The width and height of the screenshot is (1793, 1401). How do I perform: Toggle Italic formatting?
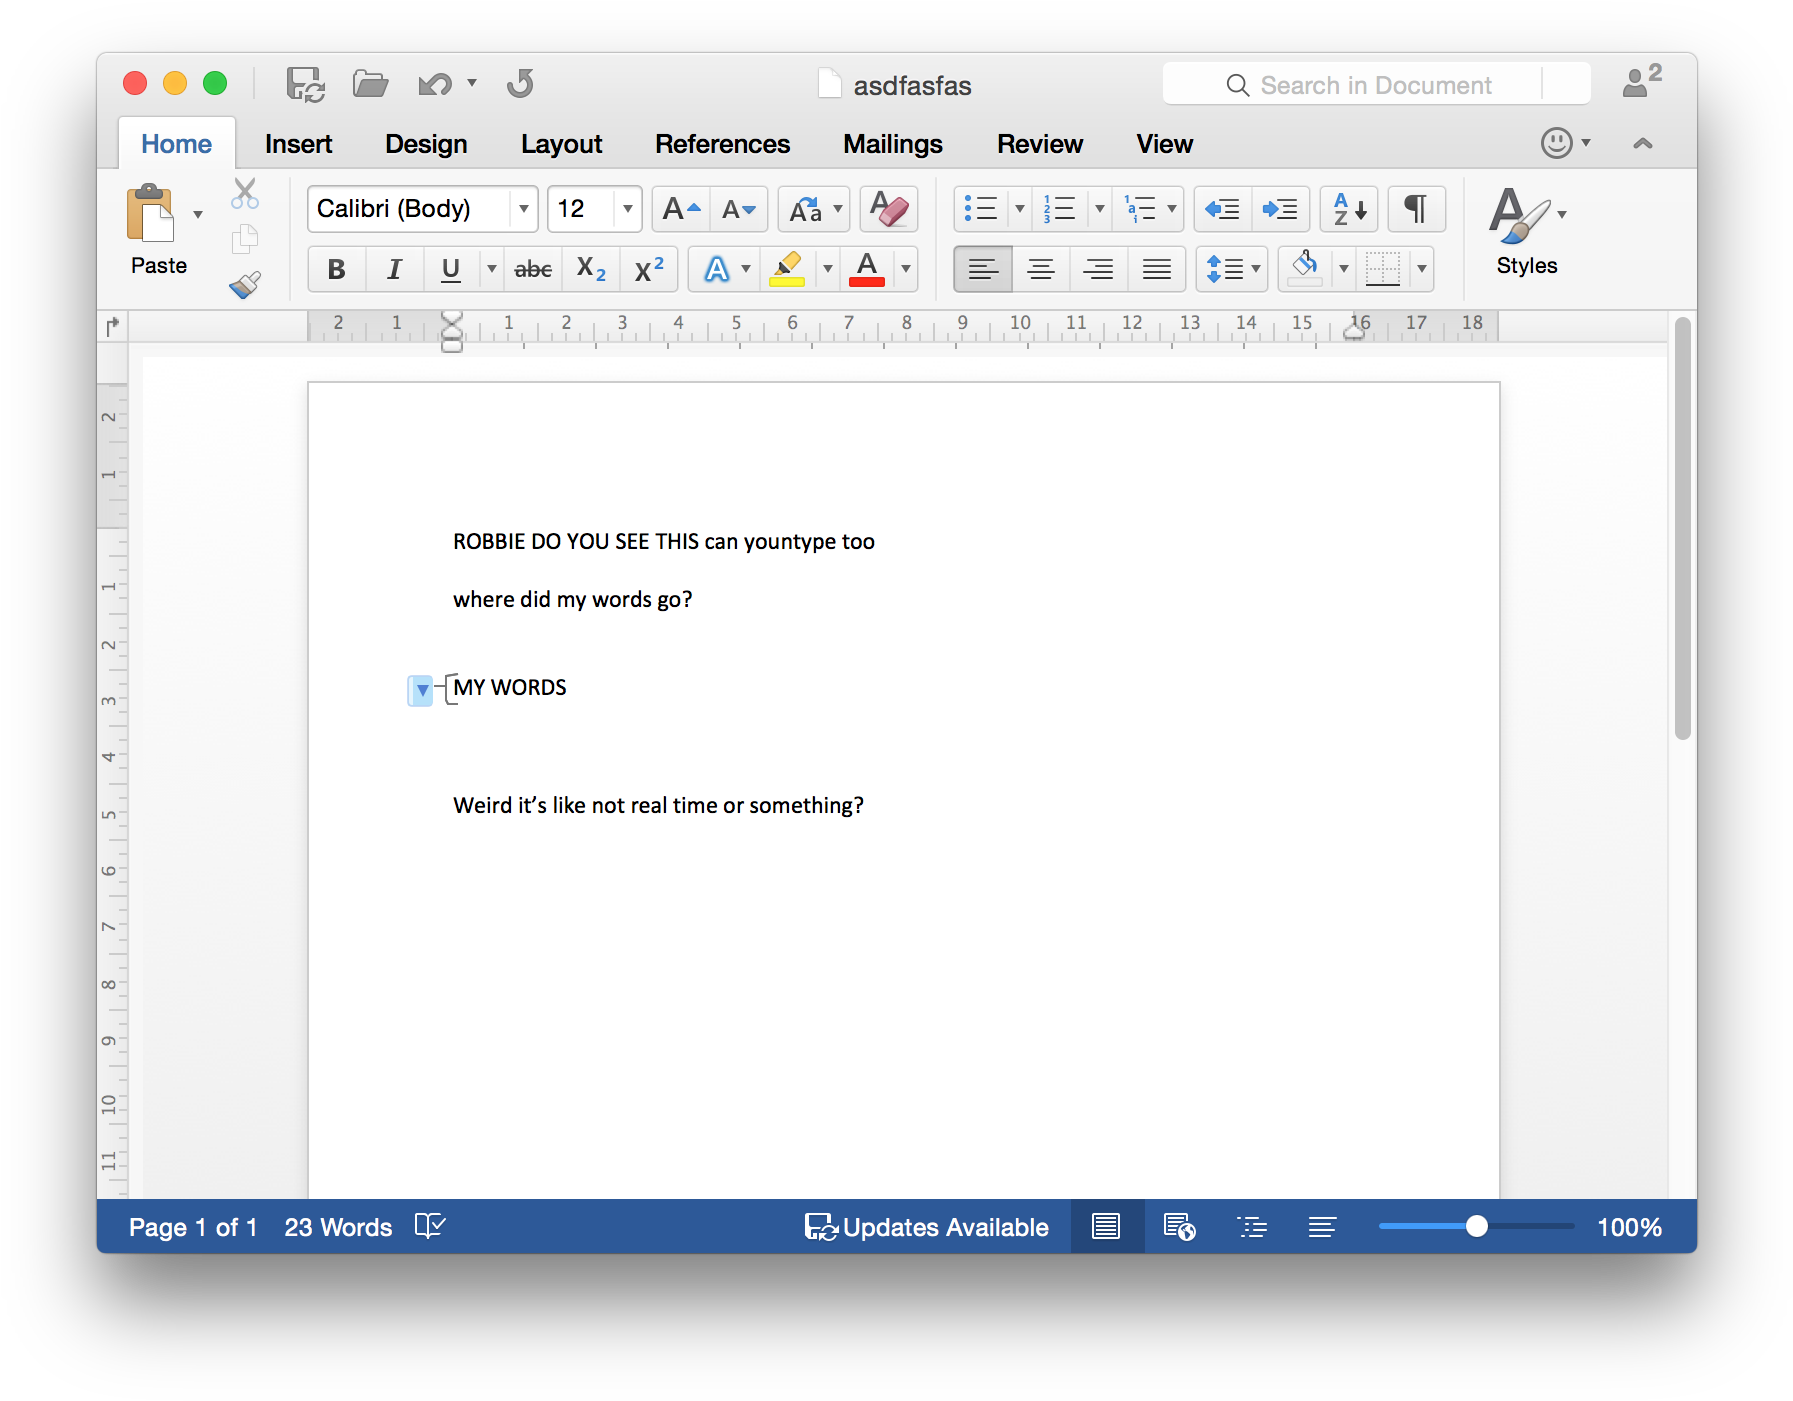point(394,269)
